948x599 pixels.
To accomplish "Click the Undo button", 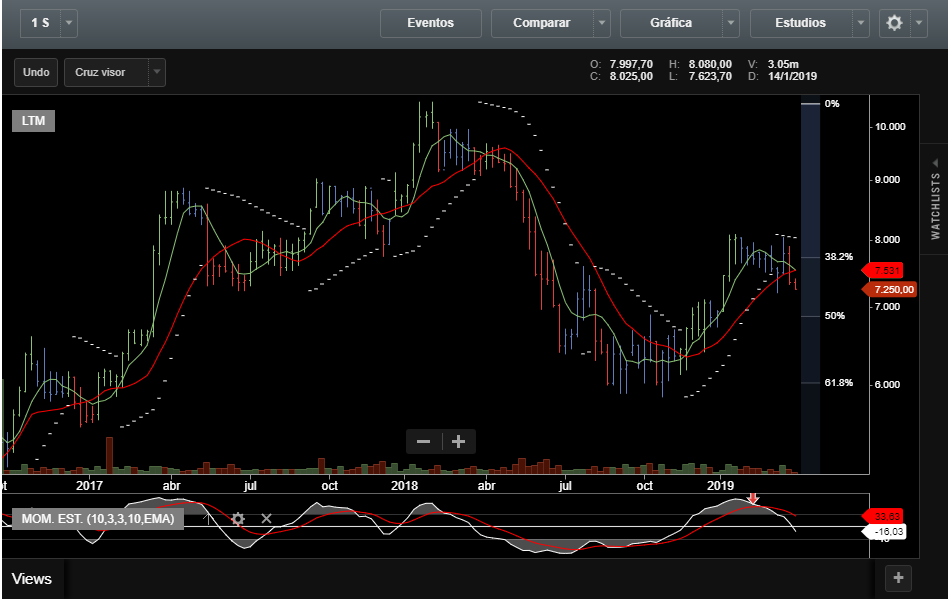I will [x=36, y=72].
